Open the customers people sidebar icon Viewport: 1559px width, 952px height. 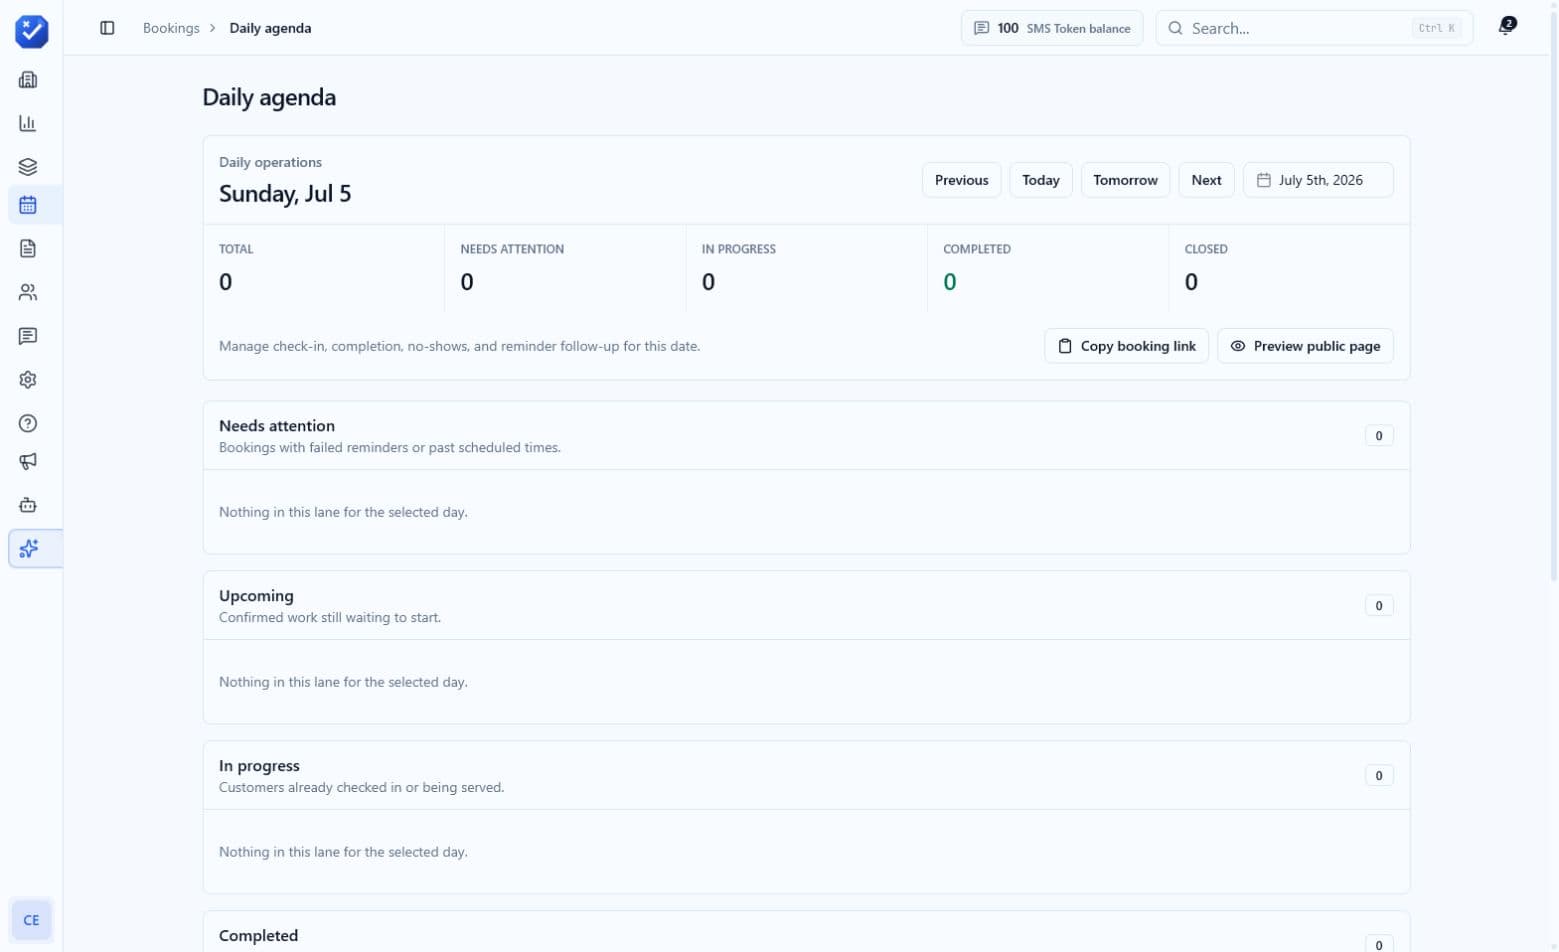[28, 292]
